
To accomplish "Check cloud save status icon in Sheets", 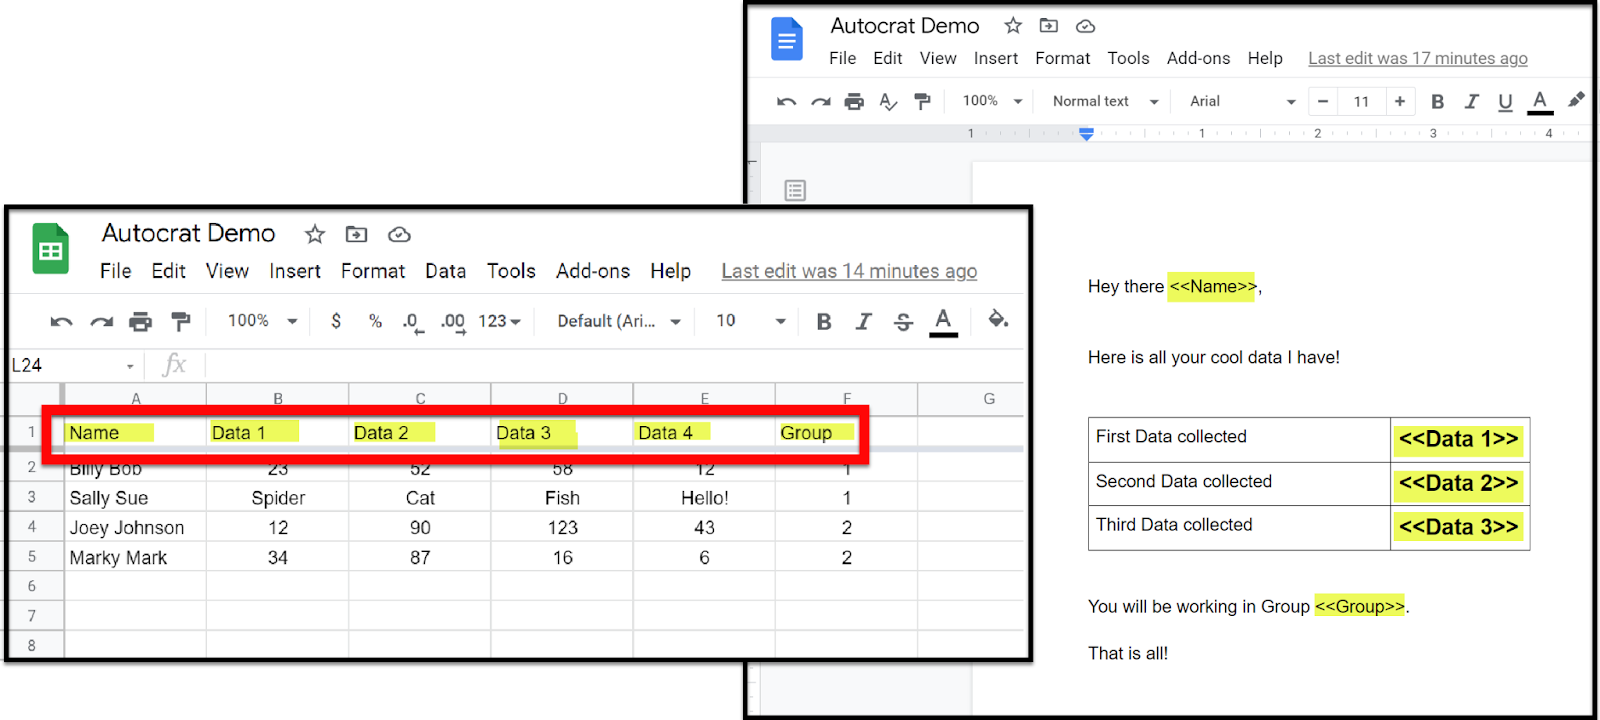I will pos(399,235).
